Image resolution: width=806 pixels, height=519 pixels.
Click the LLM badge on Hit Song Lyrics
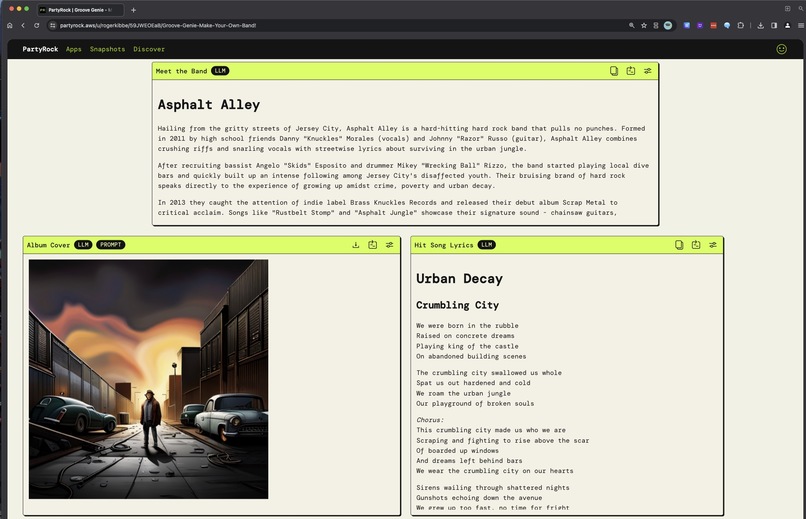[x=487, y=245]
